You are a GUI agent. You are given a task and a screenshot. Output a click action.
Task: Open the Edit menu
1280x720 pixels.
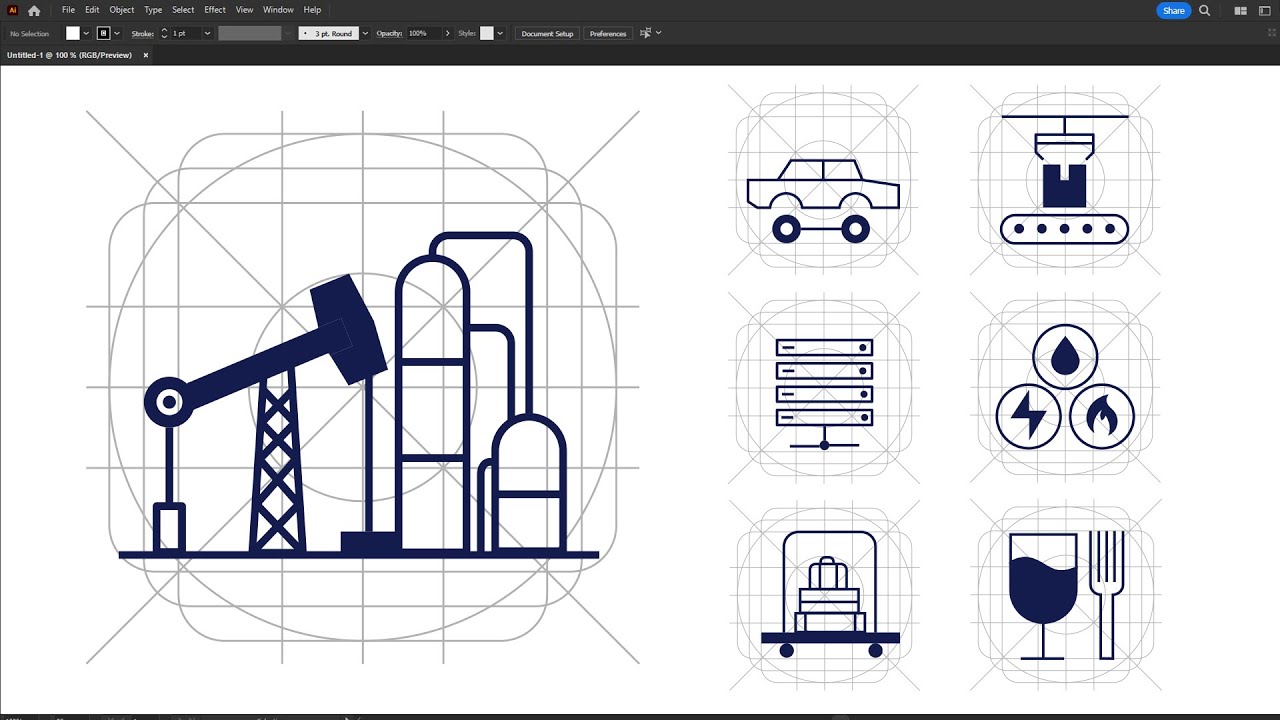(x=92, y=10)
